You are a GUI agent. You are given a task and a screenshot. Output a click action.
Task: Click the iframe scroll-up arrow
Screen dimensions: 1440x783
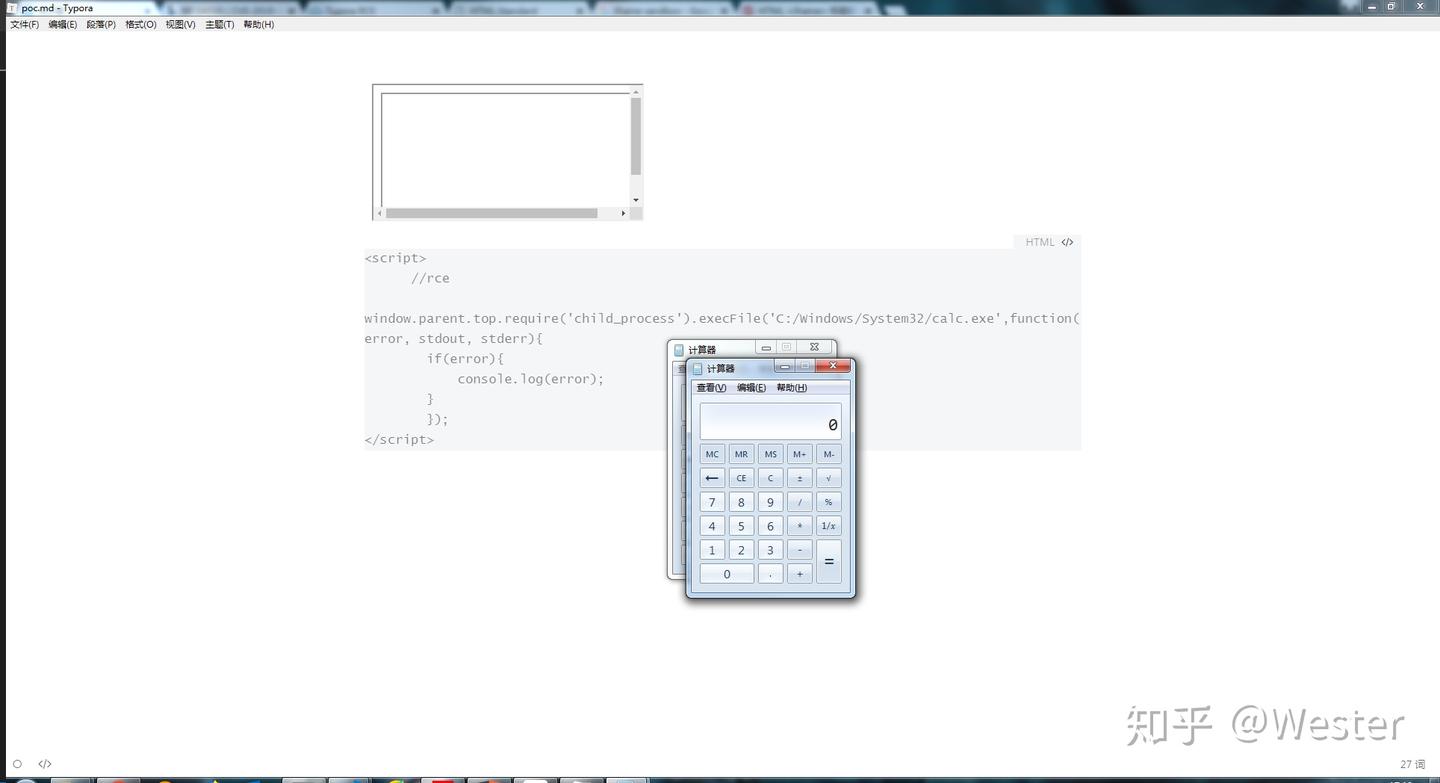(636, 92)
